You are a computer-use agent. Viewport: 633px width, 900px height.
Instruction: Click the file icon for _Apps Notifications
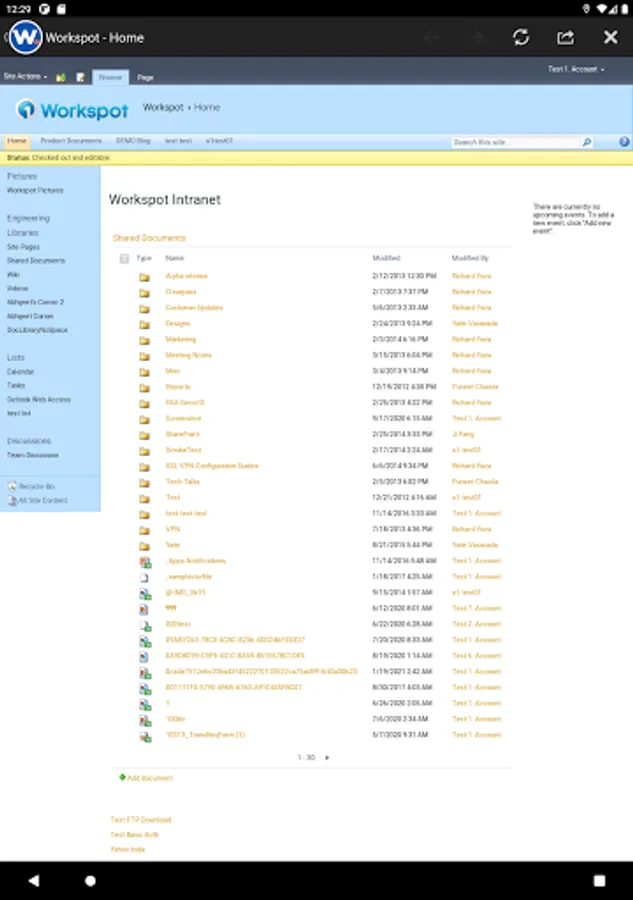(145, 561)
